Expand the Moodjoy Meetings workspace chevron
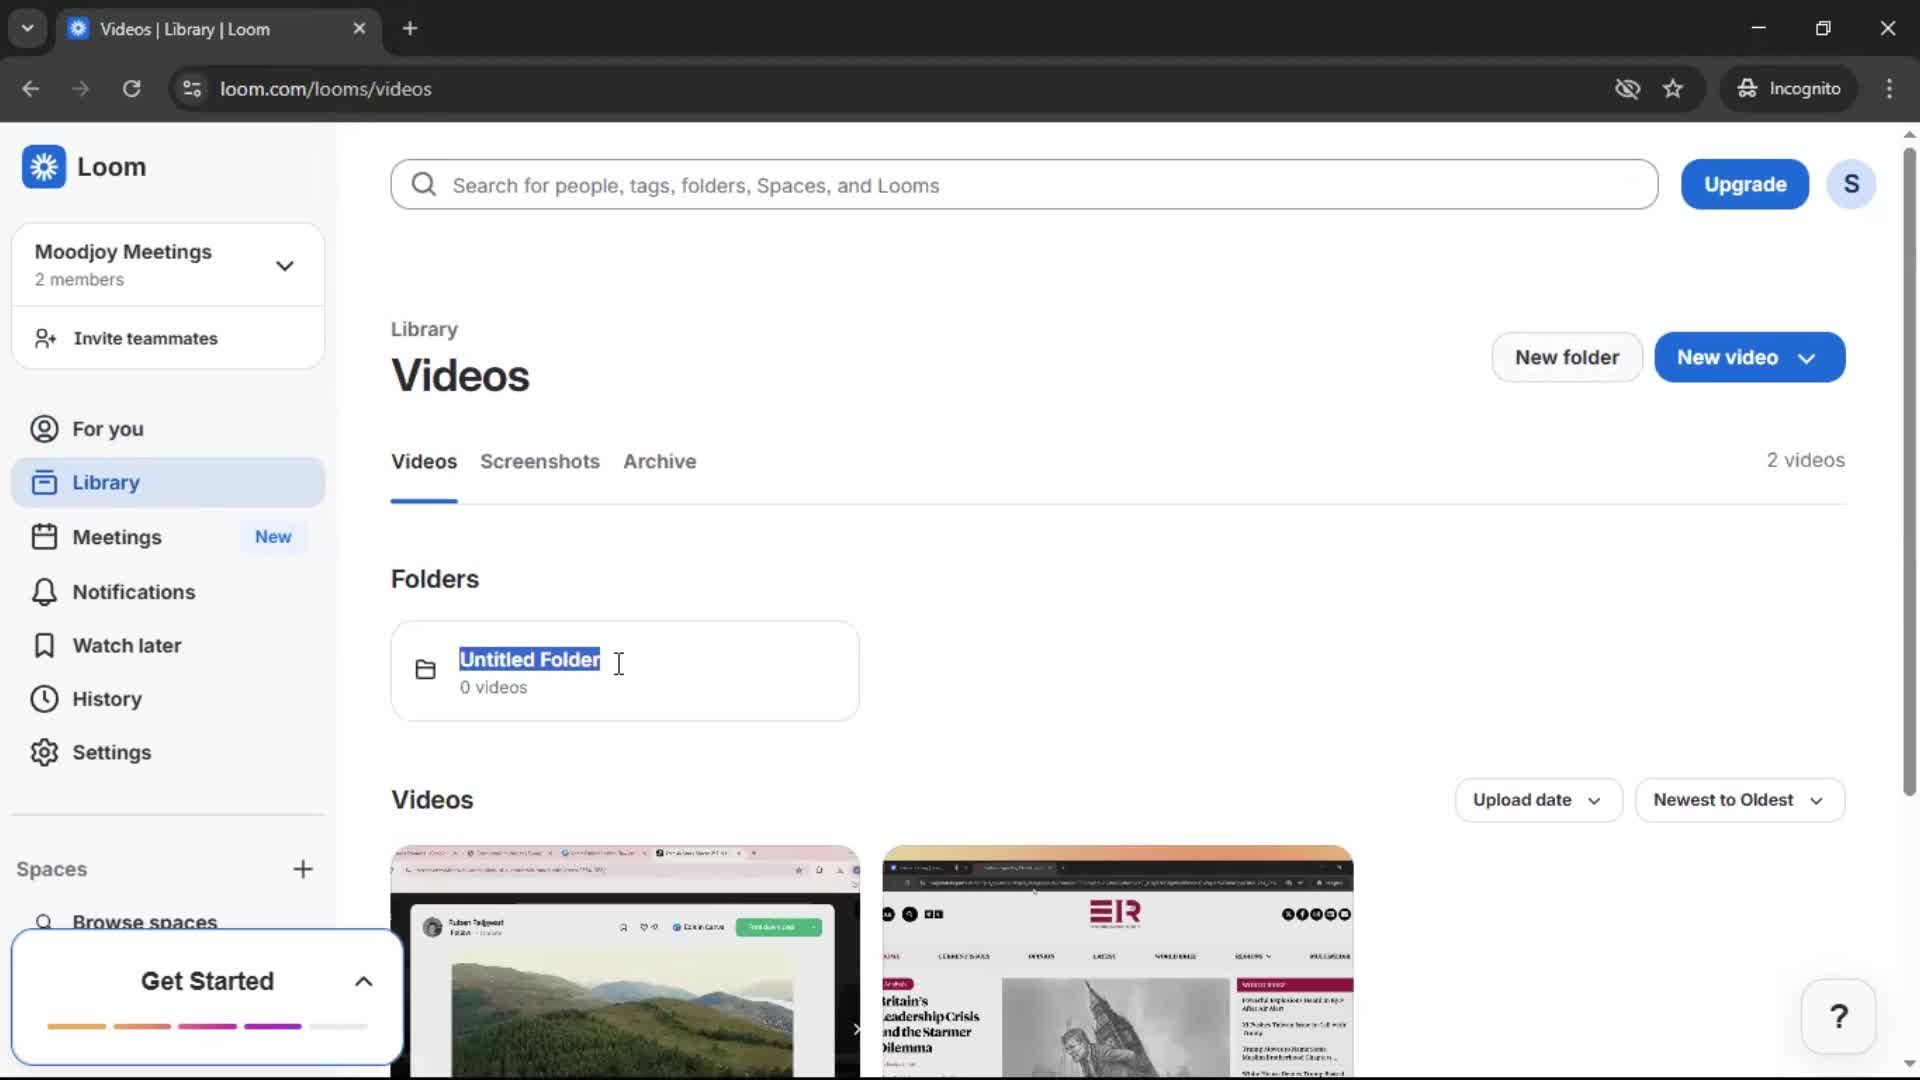Image resolution: width=1920 pixels, height=1080 pixels. 285,265
